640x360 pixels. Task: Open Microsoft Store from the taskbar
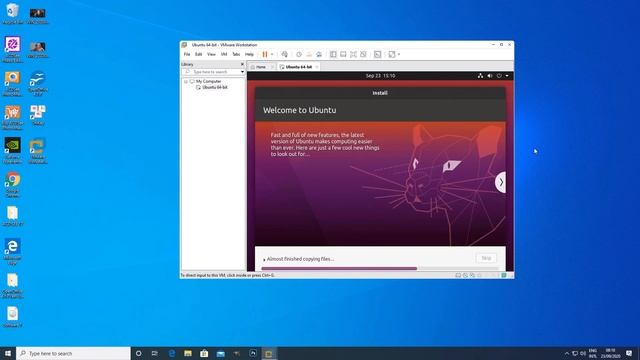point(204,353)
